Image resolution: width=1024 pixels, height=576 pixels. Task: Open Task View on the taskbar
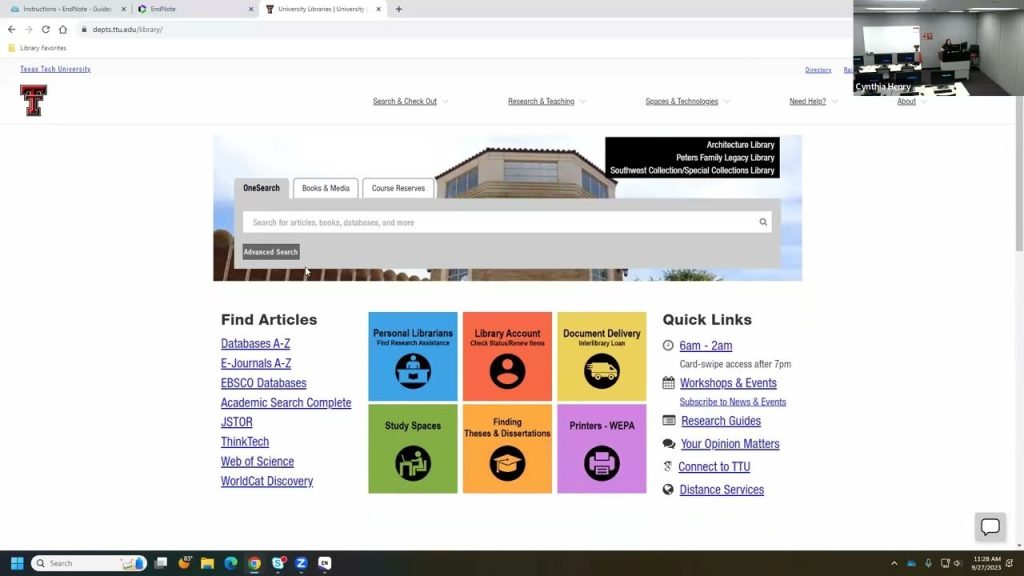(x=161, y=563)
